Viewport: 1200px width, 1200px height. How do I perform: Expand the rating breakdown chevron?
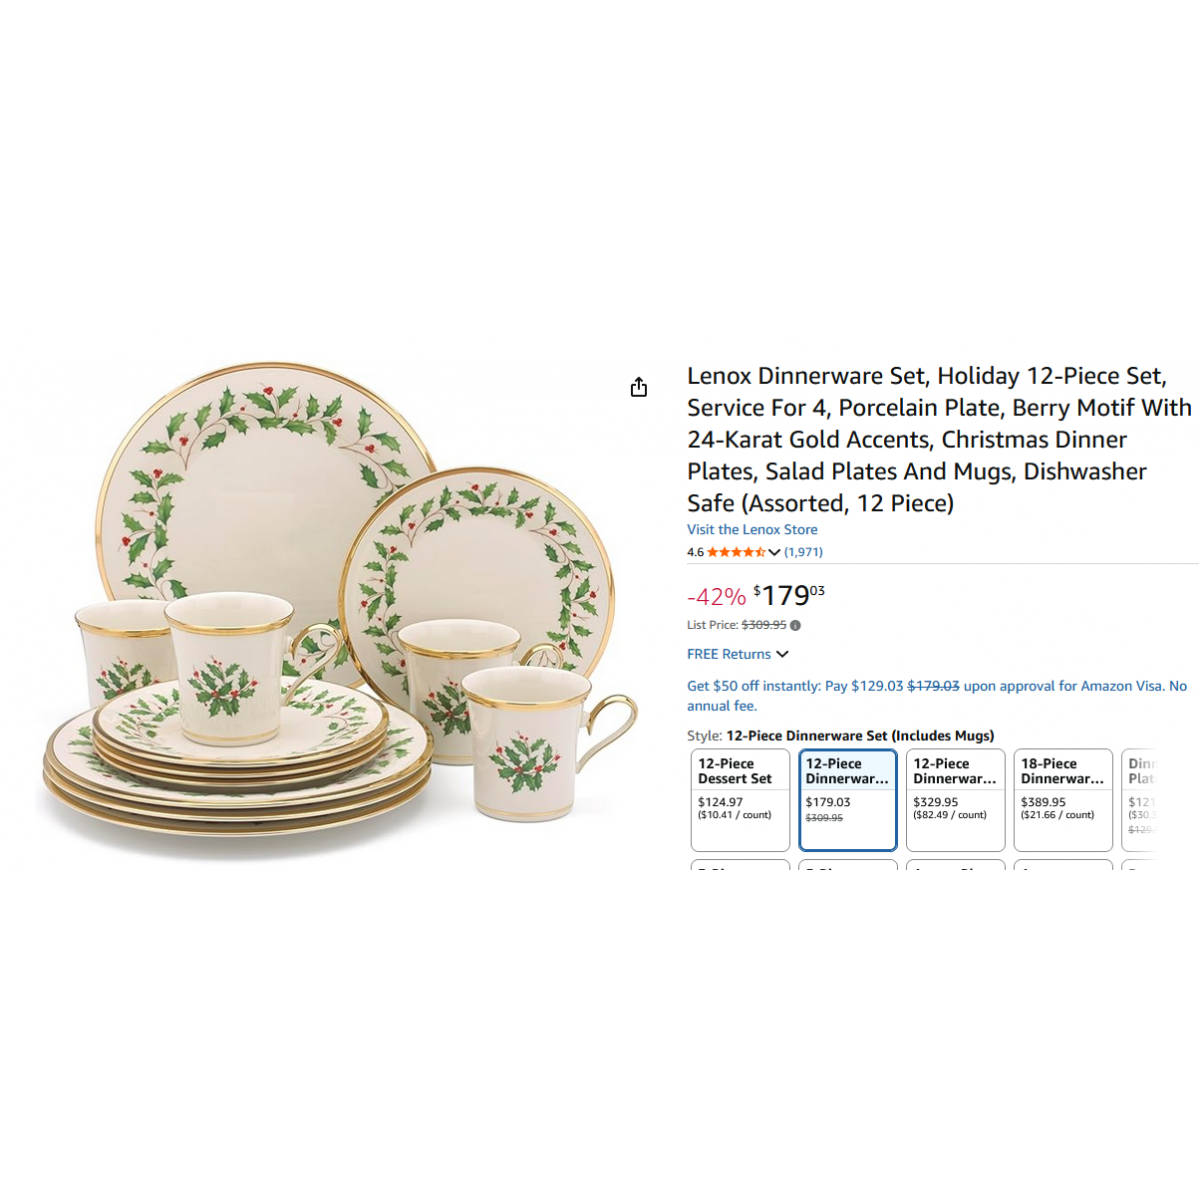pyautogui.click(x=774, y=552)
